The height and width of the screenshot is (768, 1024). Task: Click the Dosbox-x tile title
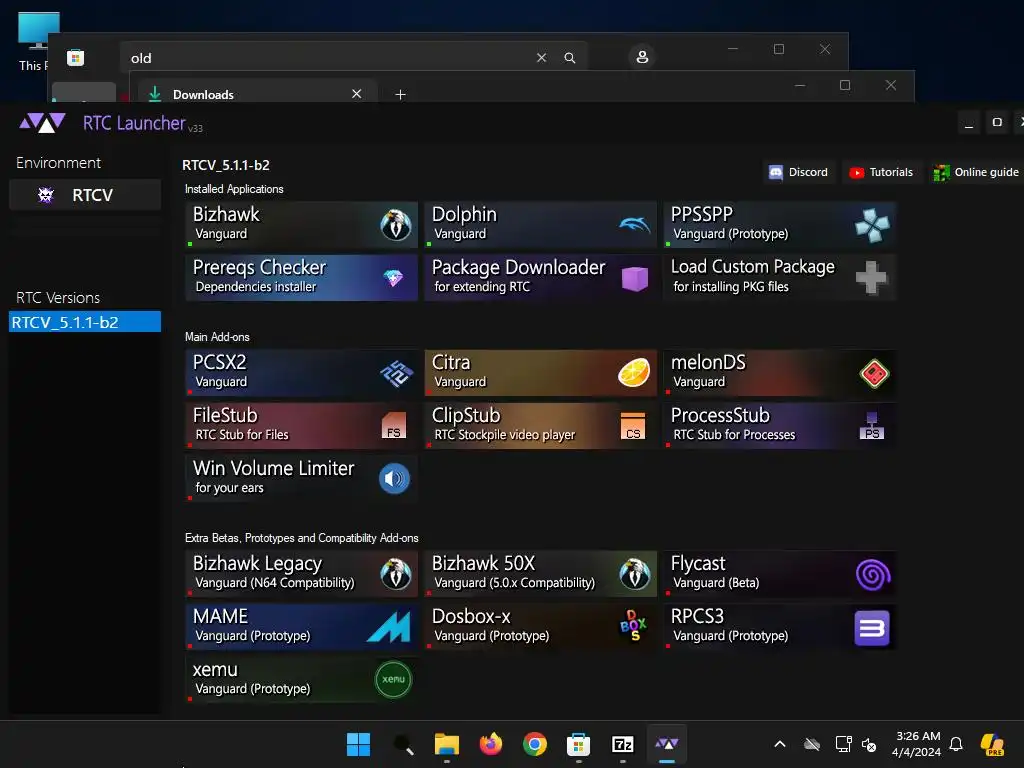(471, 616)
